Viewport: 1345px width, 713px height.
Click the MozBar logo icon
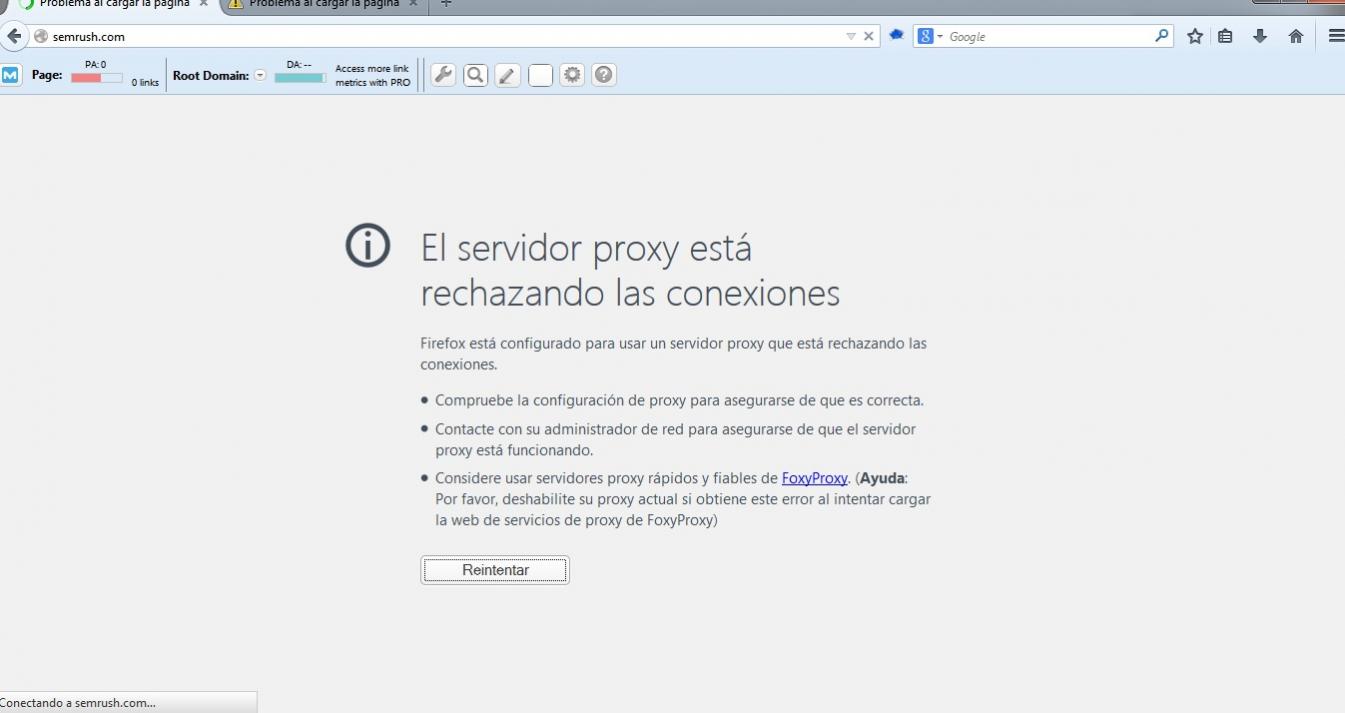point(10,75)
